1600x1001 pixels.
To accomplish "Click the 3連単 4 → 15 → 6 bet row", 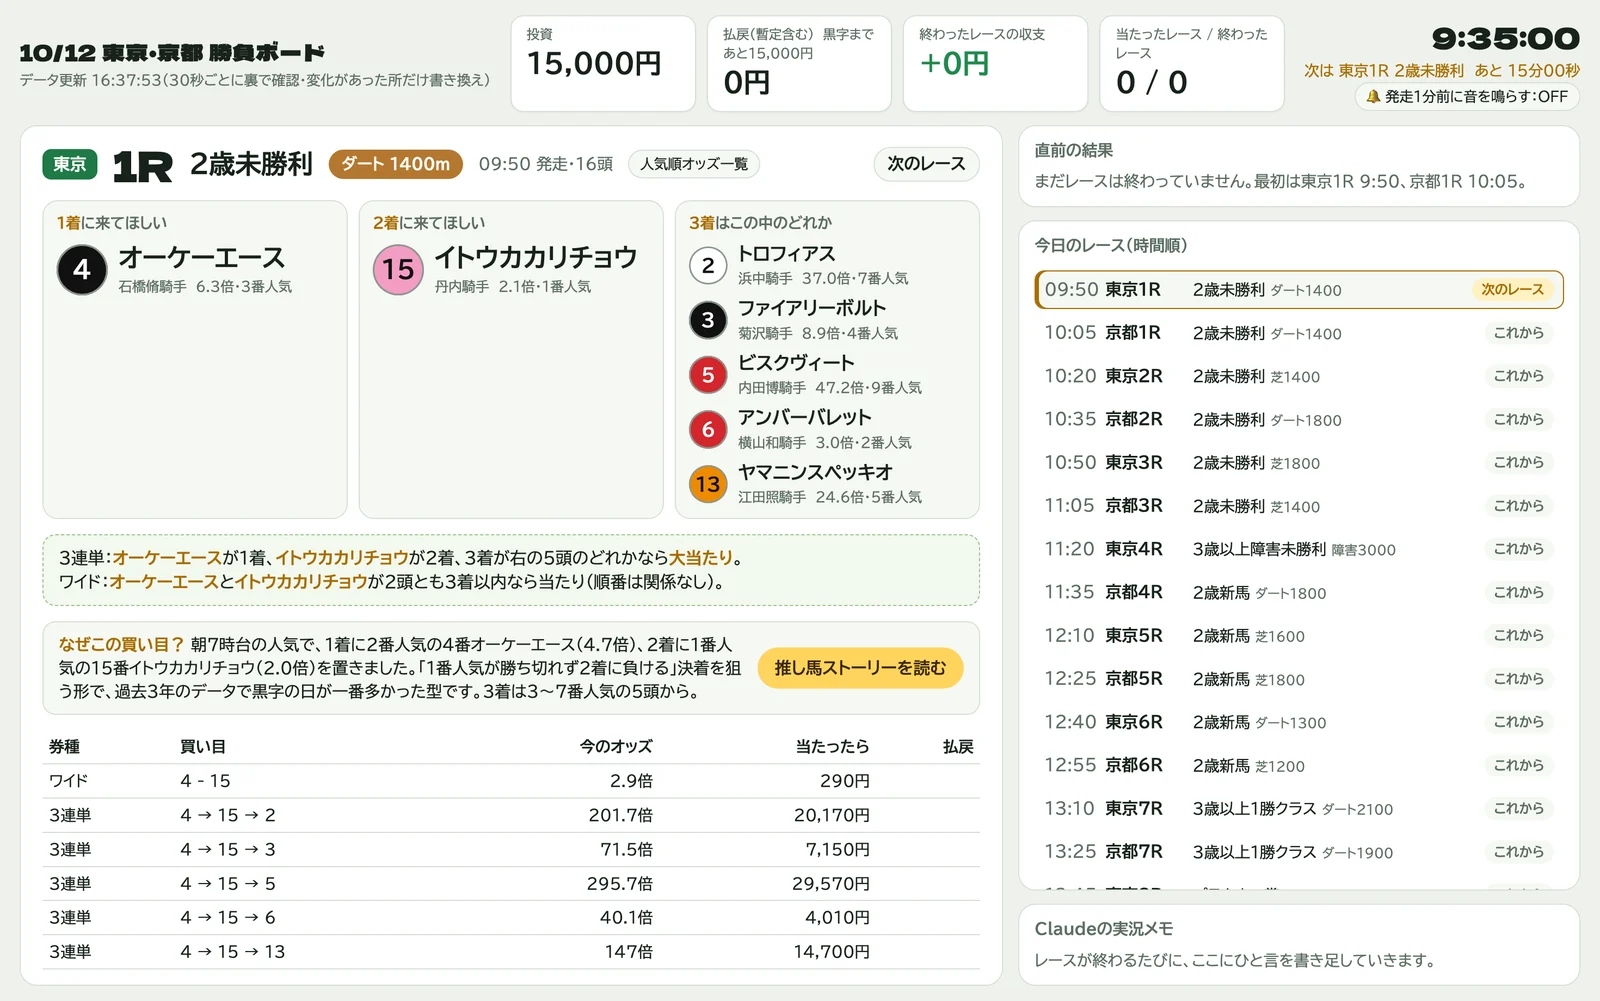I will click(x=511, y=918).
